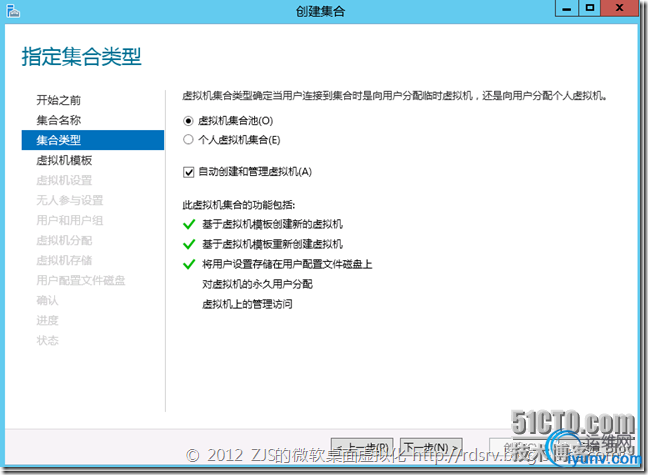
Task: Select the 虚拟机集合池(O) radio button
Action: 188,121
